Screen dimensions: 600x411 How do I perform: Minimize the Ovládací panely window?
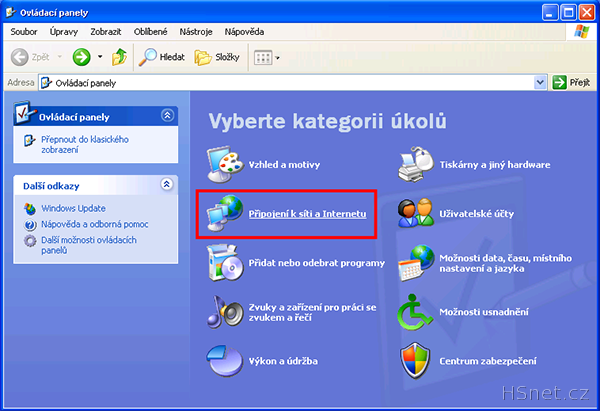coord(550,13)
